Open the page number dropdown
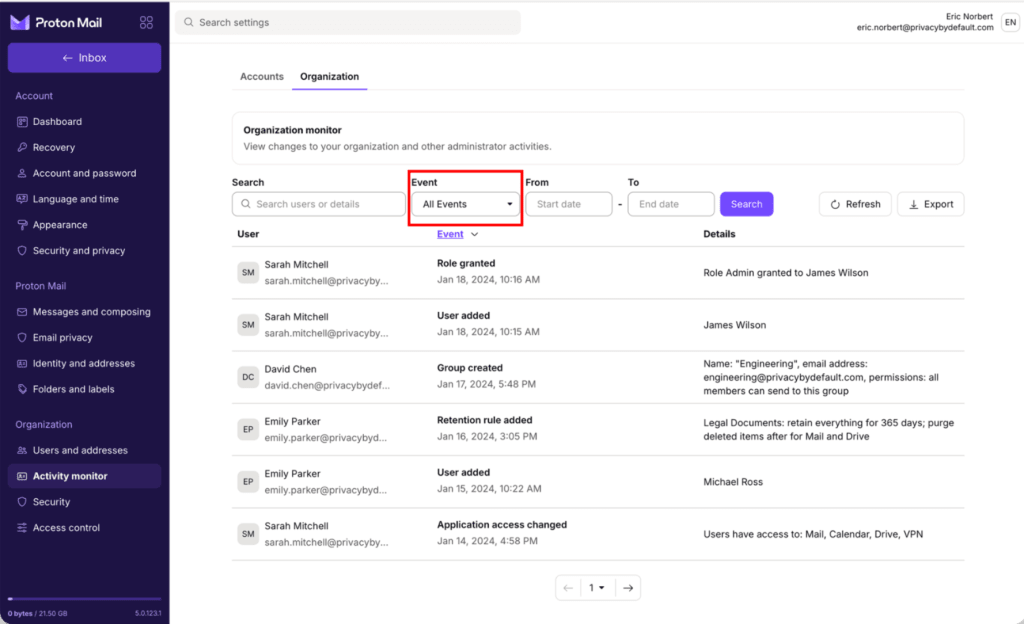This screenshot has width=1024, height=624. pos(597,588)
